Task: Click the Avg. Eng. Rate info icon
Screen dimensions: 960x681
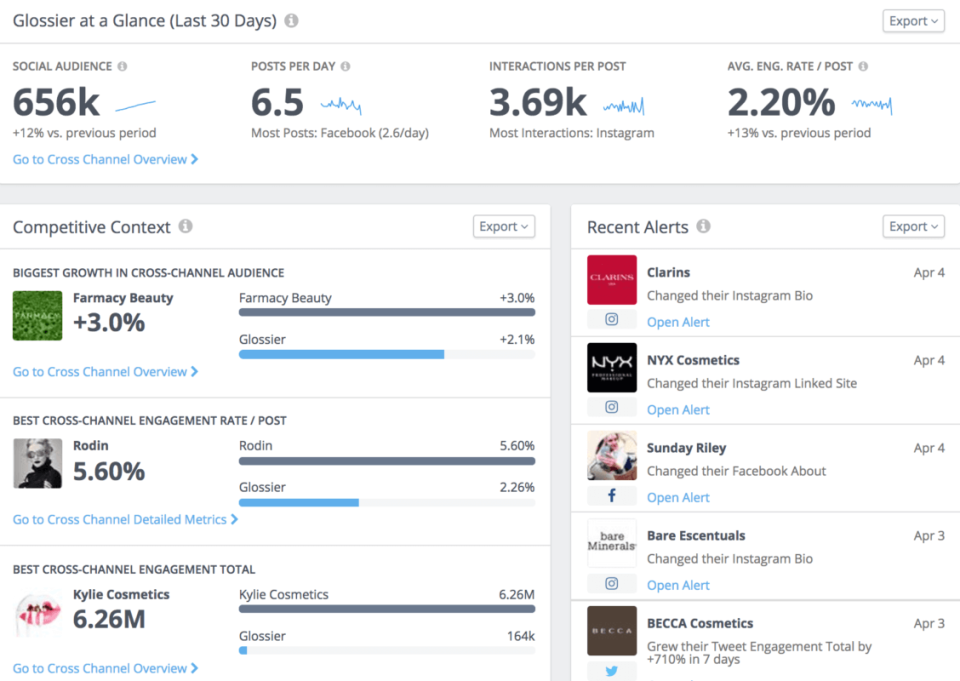Action: tap(863, 66)
